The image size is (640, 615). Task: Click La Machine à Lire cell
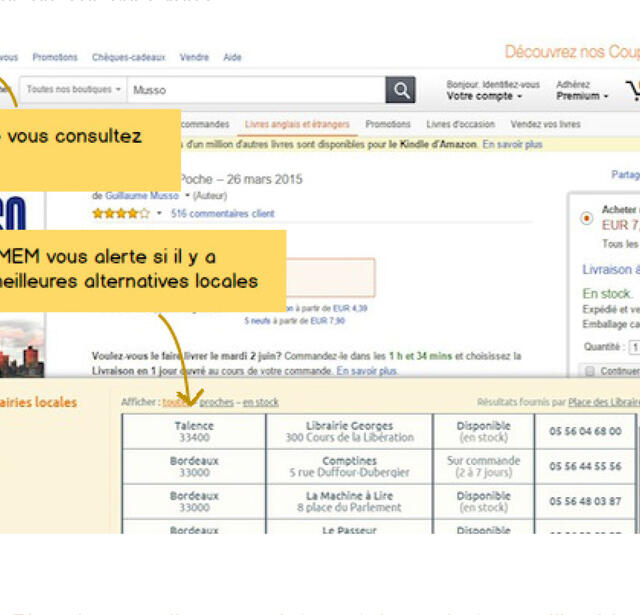click(349, 502)
